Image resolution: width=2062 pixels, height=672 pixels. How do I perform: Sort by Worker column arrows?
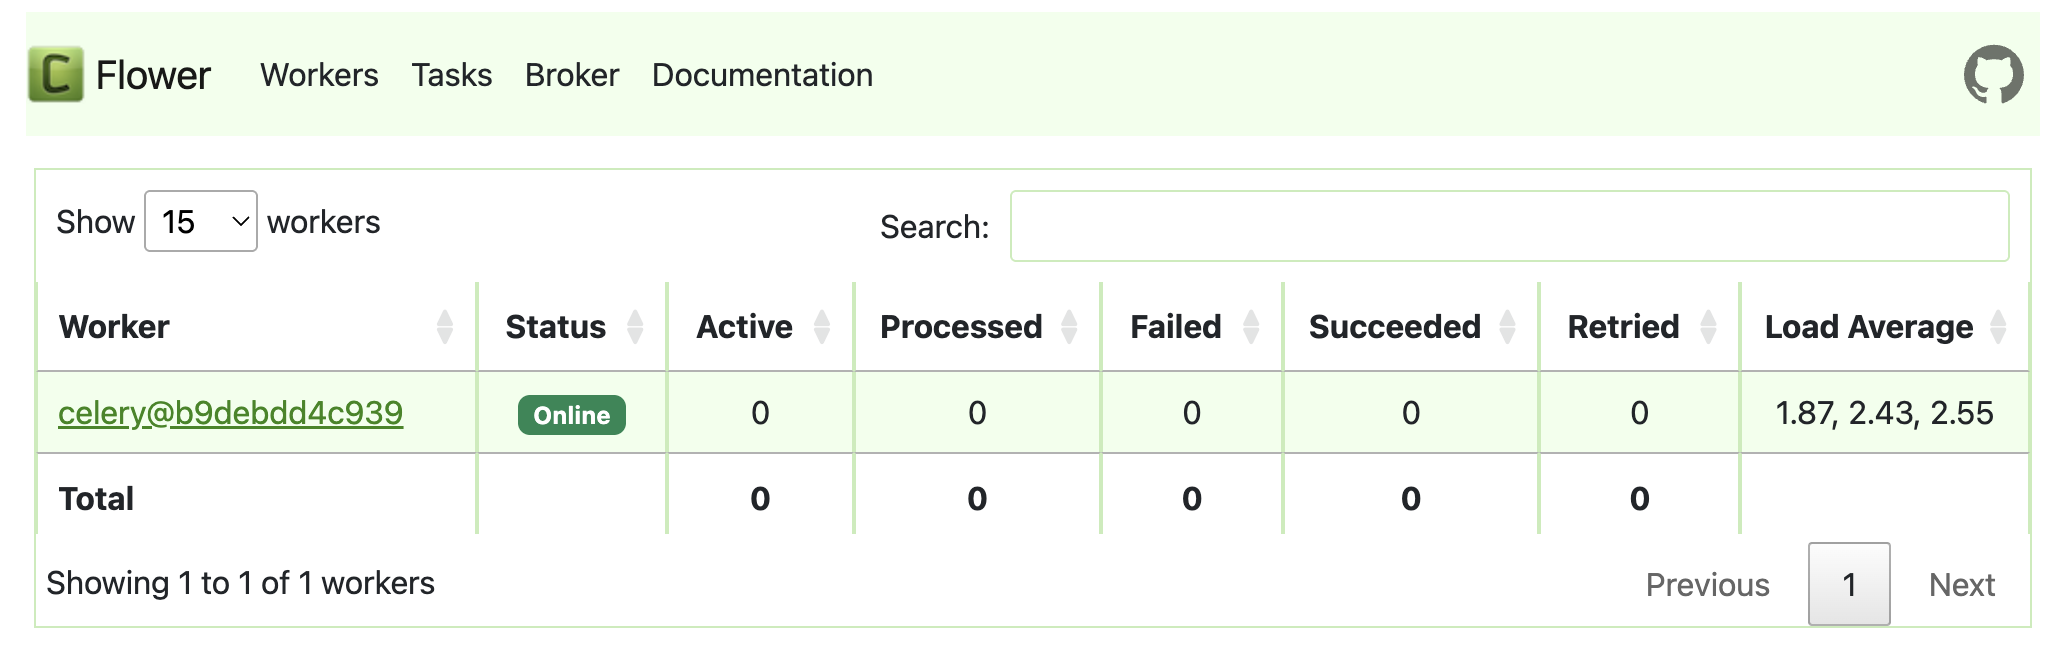(x=445, y=327)
